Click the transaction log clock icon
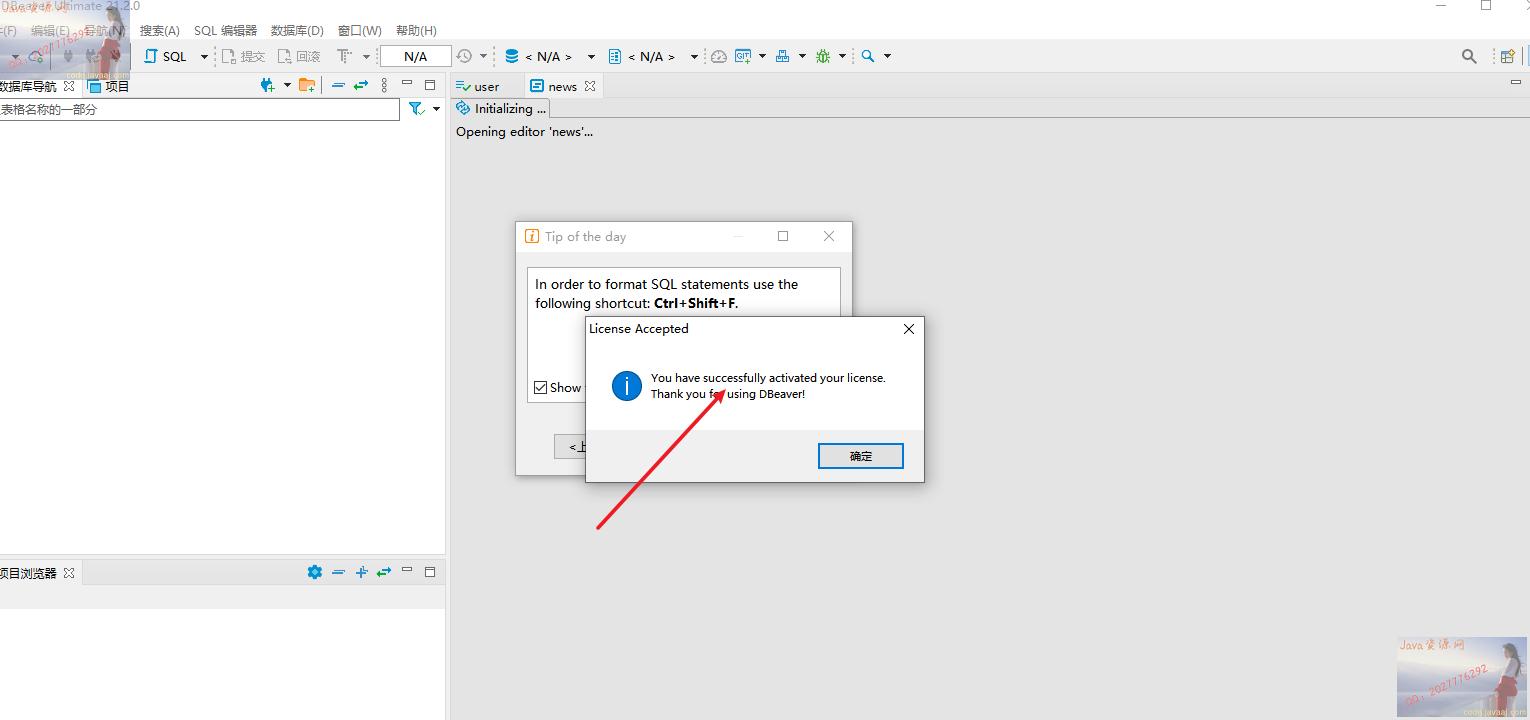1530x720 pixels. pyautogui.click(x=464, y=56)
